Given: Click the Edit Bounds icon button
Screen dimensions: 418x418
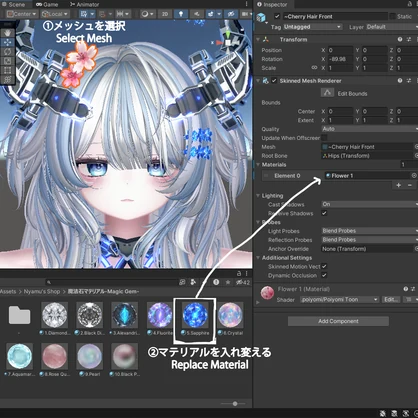Looking at the screenshot, I should [x=327, y=93].
